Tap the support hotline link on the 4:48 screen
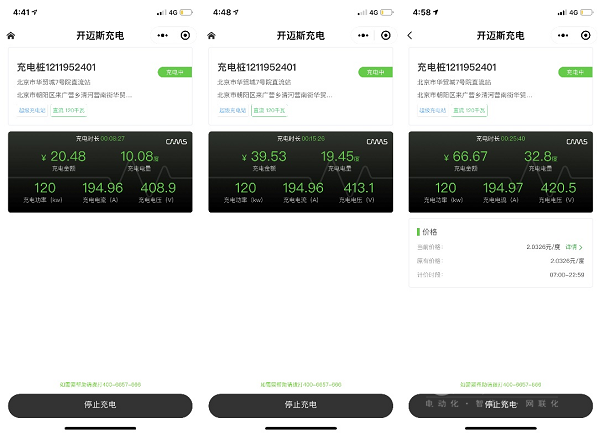The image size is (600, 434). [301, 384]
